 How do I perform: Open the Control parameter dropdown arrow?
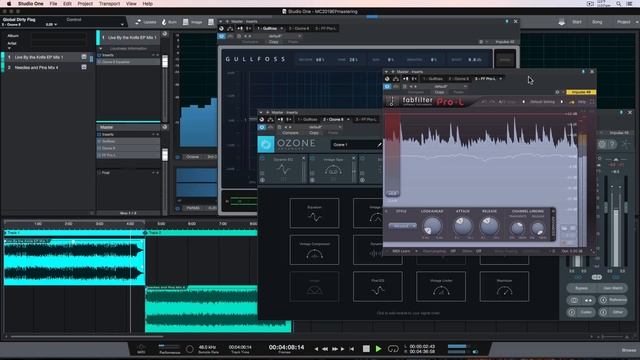[122, 24]
